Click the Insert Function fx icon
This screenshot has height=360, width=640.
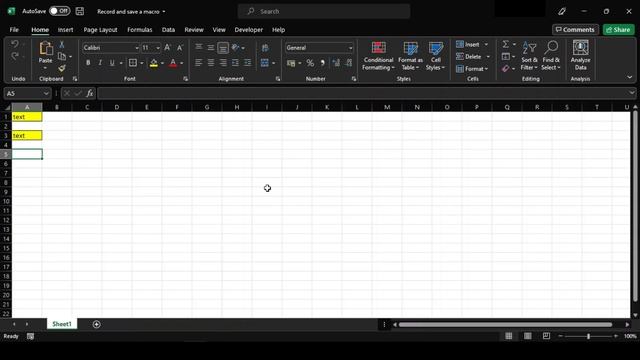tap(90, 93)
